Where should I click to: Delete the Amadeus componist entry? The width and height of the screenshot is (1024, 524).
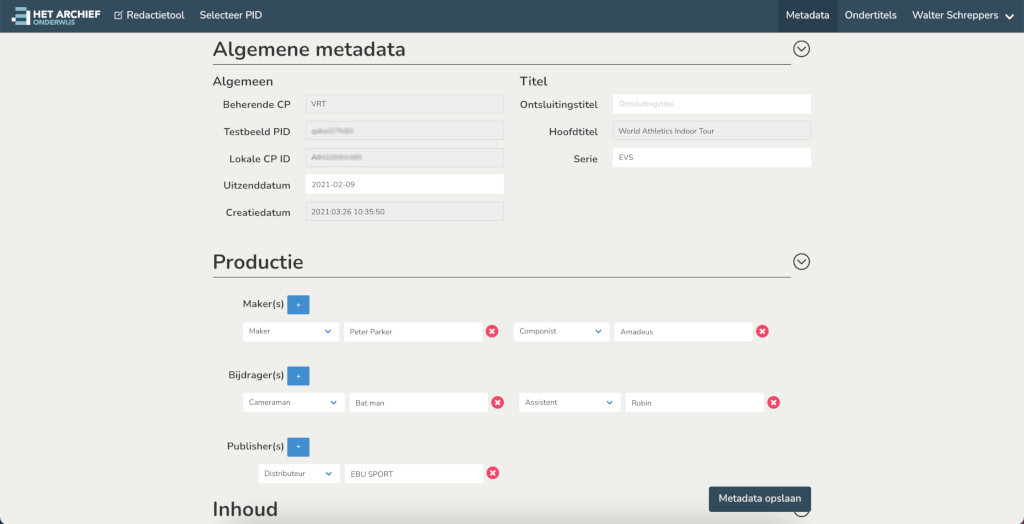tap(762, 331)
